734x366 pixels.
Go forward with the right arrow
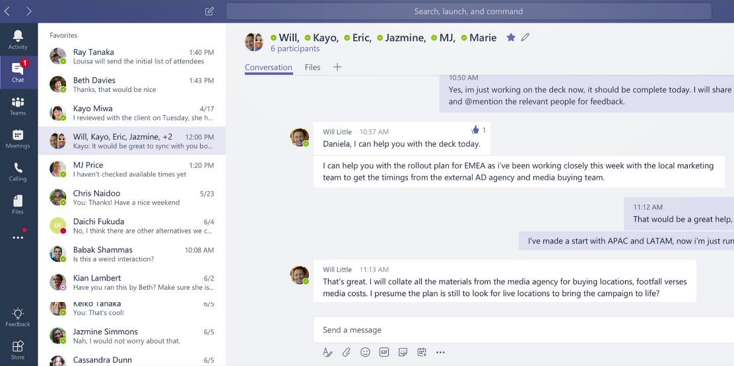click(29, 11)
